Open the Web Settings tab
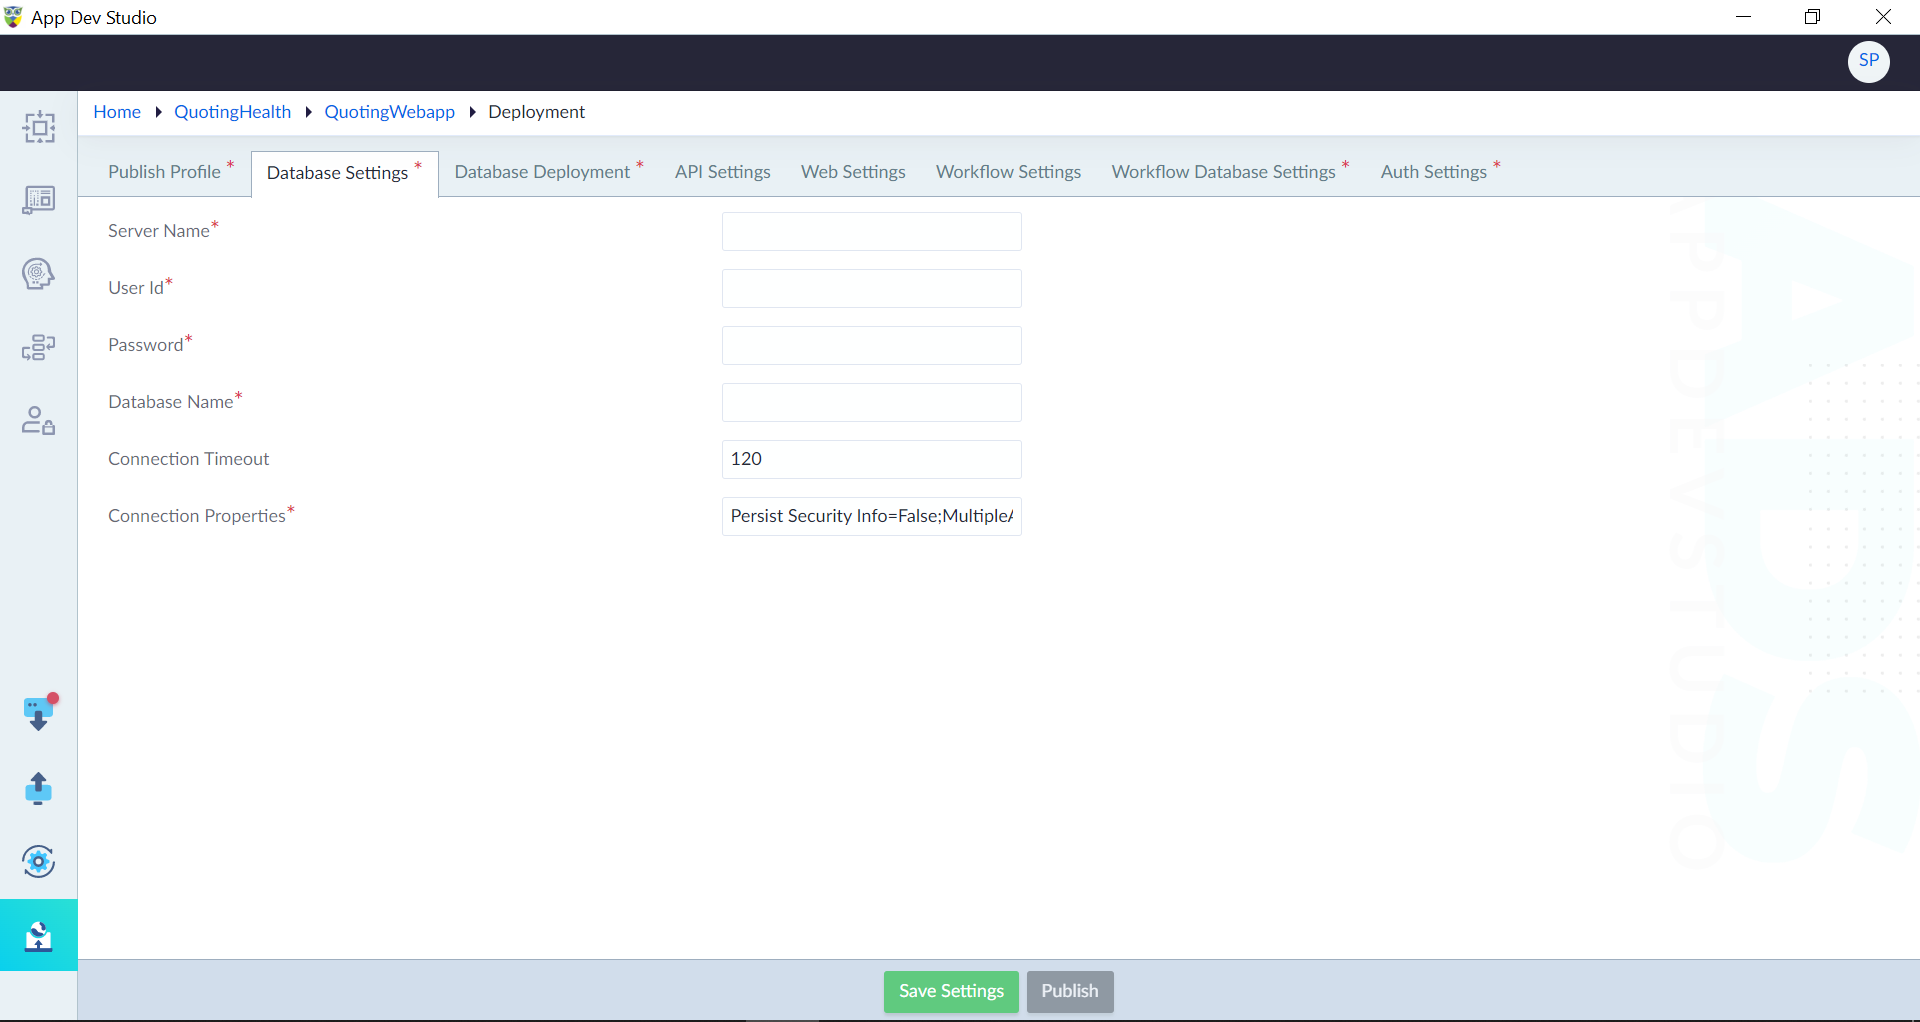Screen dimensions: 1920x1022 coord(853,171)
